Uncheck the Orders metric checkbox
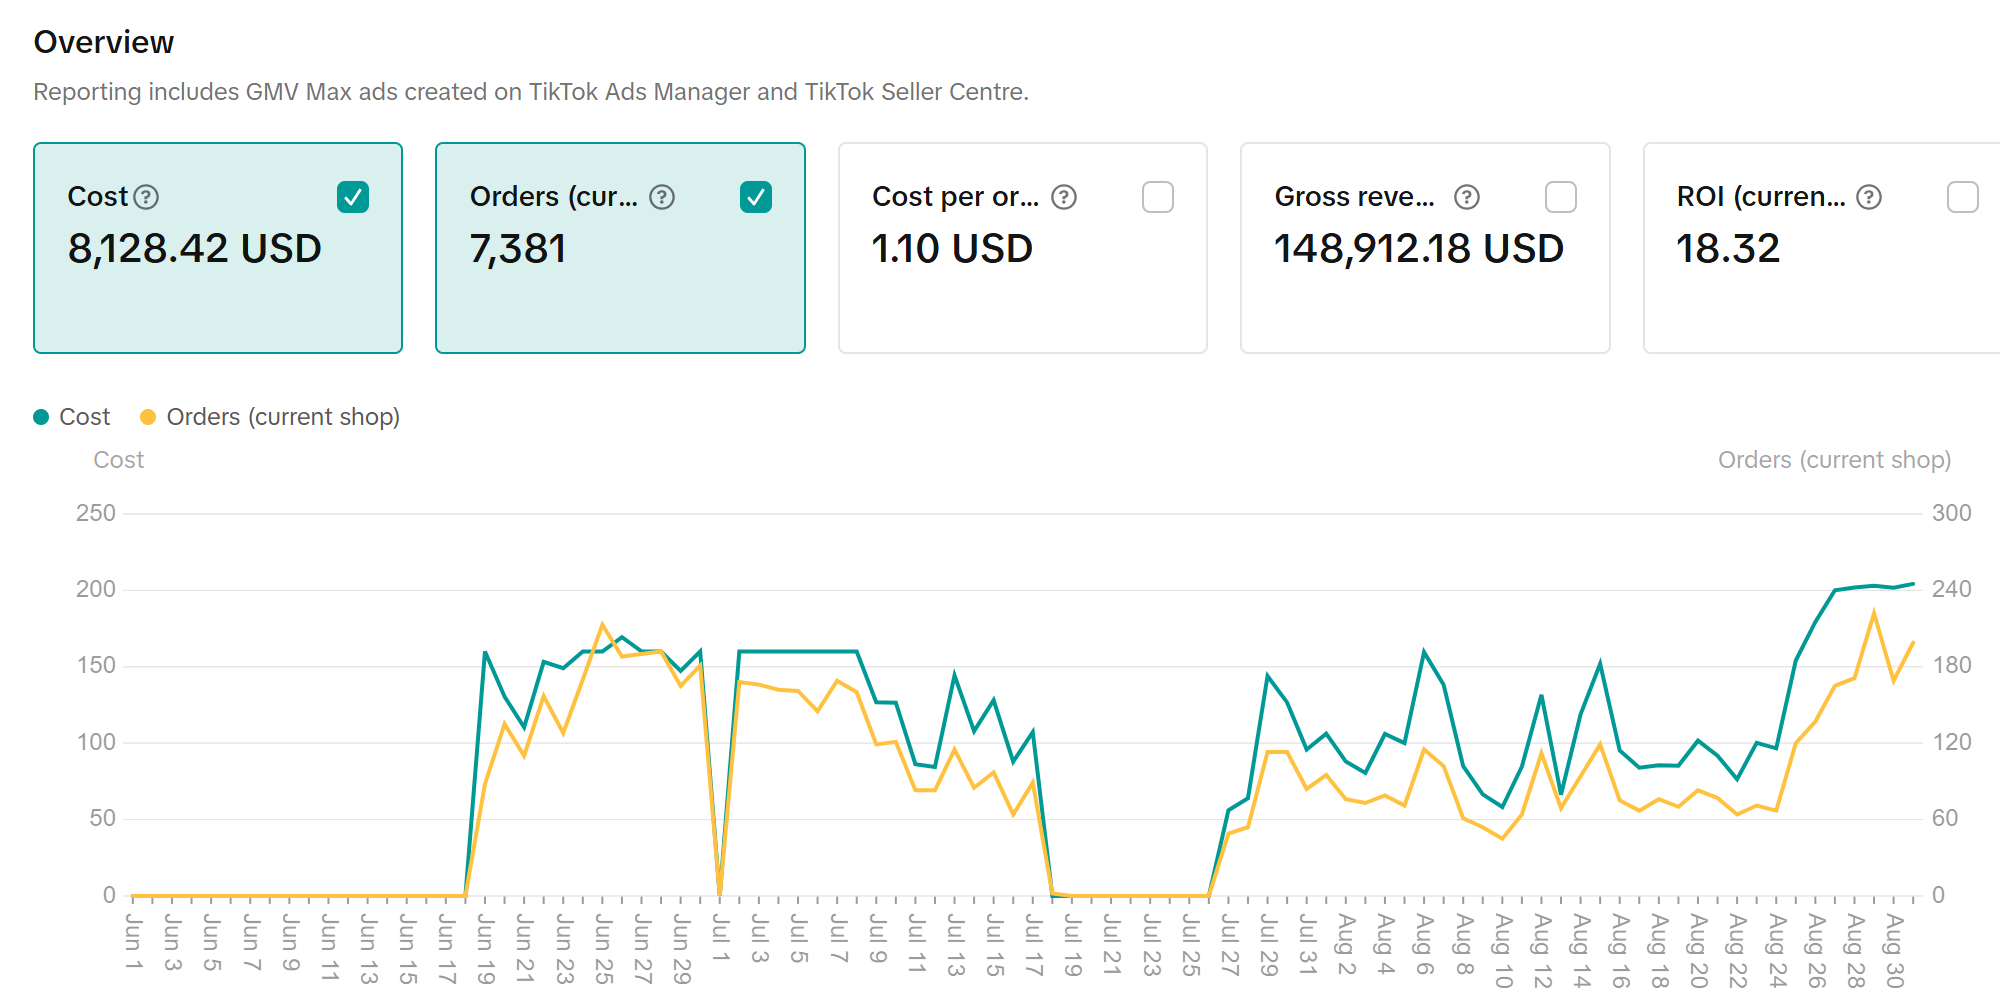Screen dimensions: 2000x1004 pos(756,197)
